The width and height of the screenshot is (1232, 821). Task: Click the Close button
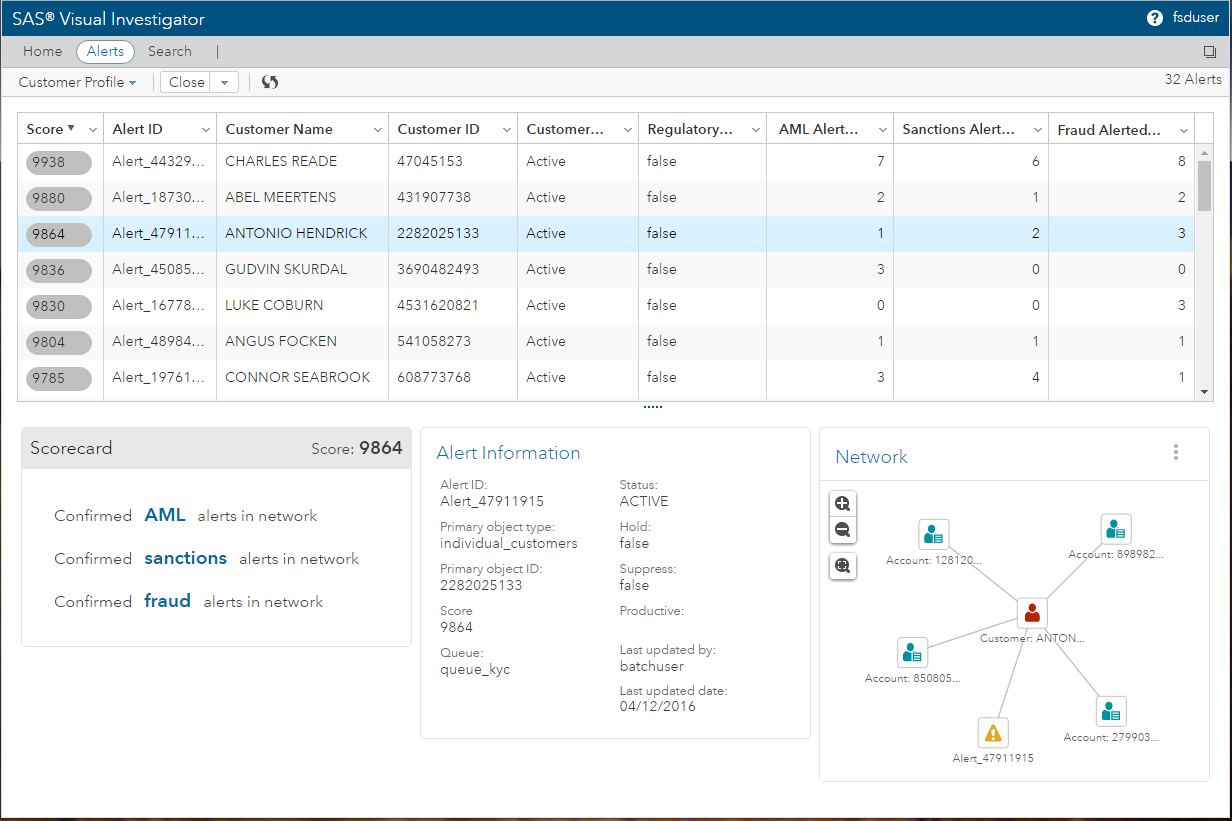(x=187, y=82)
